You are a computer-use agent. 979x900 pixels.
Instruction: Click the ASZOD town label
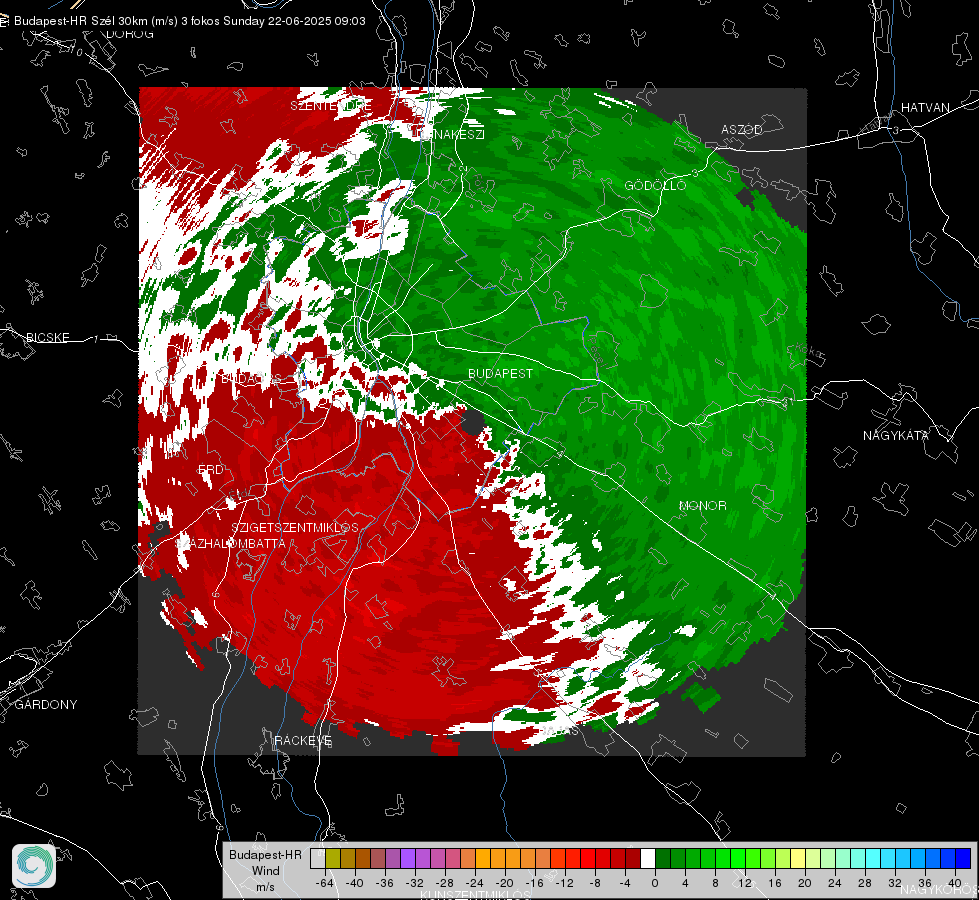click(x=742, y=129)
